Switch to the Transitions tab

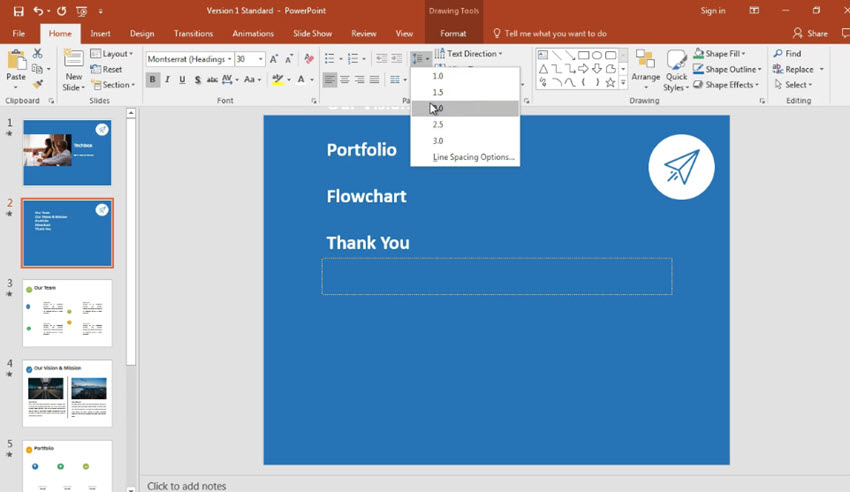(x=193, y=33)
